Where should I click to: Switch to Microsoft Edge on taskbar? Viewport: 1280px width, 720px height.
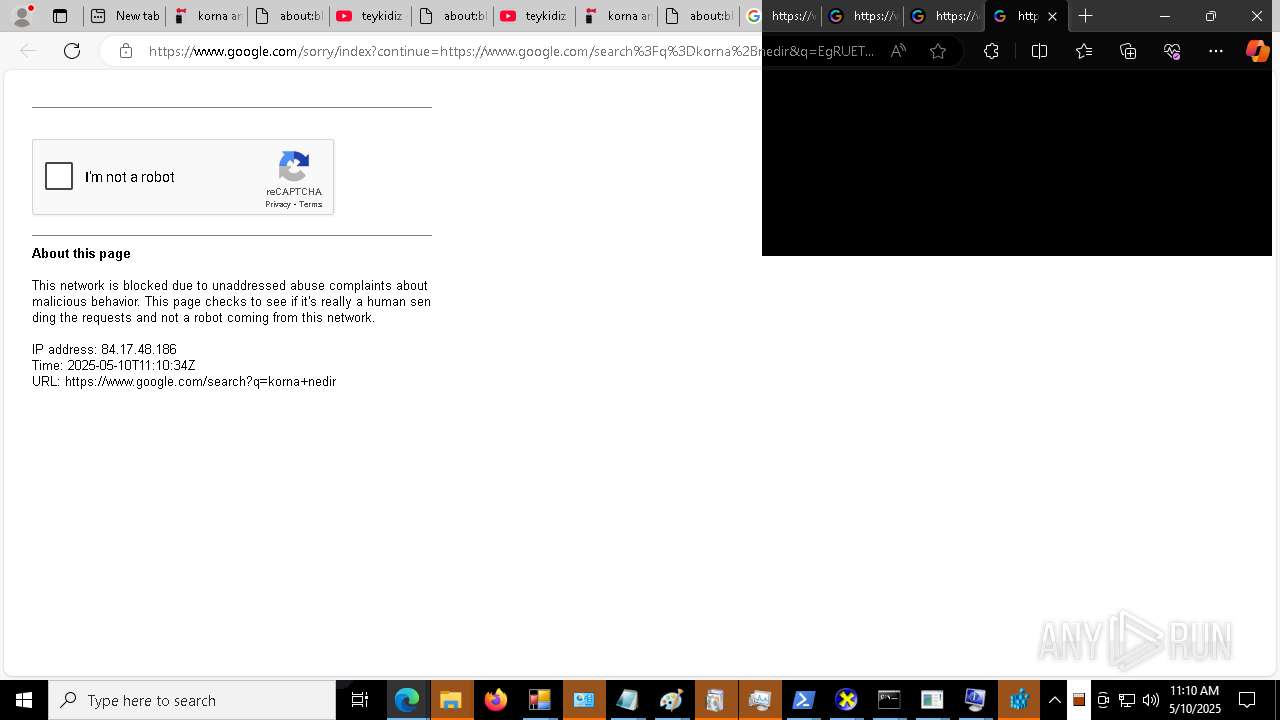407,700
